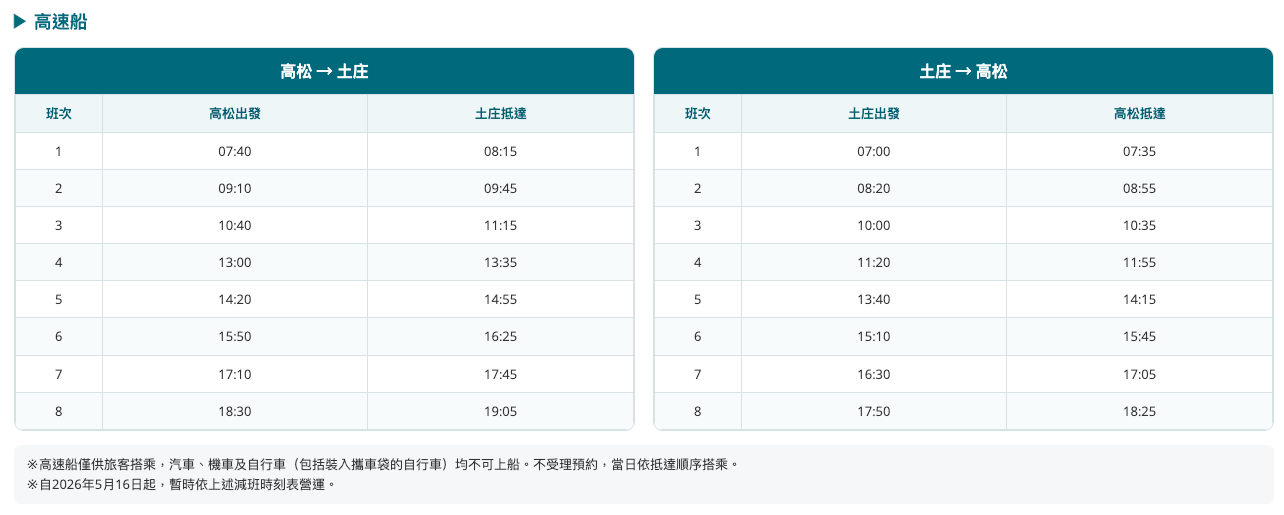The height and width of the screenshot is (515, 1284).
Task: Click 班次 header in 高松 → 土庄 table
Action: click(59, 114)
